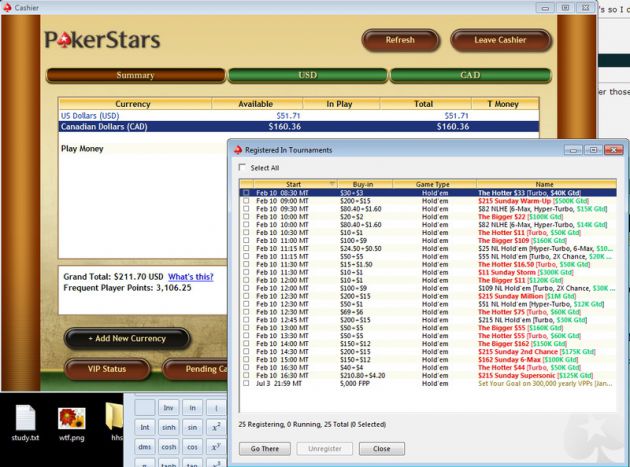Click the Go There button
Screen dimensions: 630x467
pos(264,449)
